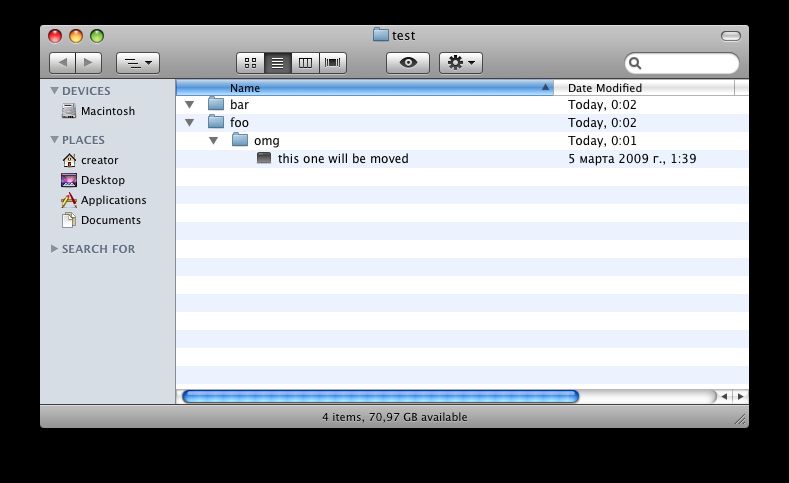789x483 pixels.
Task: Click the scroll left arrow
Action: click(x=724, y=396)
